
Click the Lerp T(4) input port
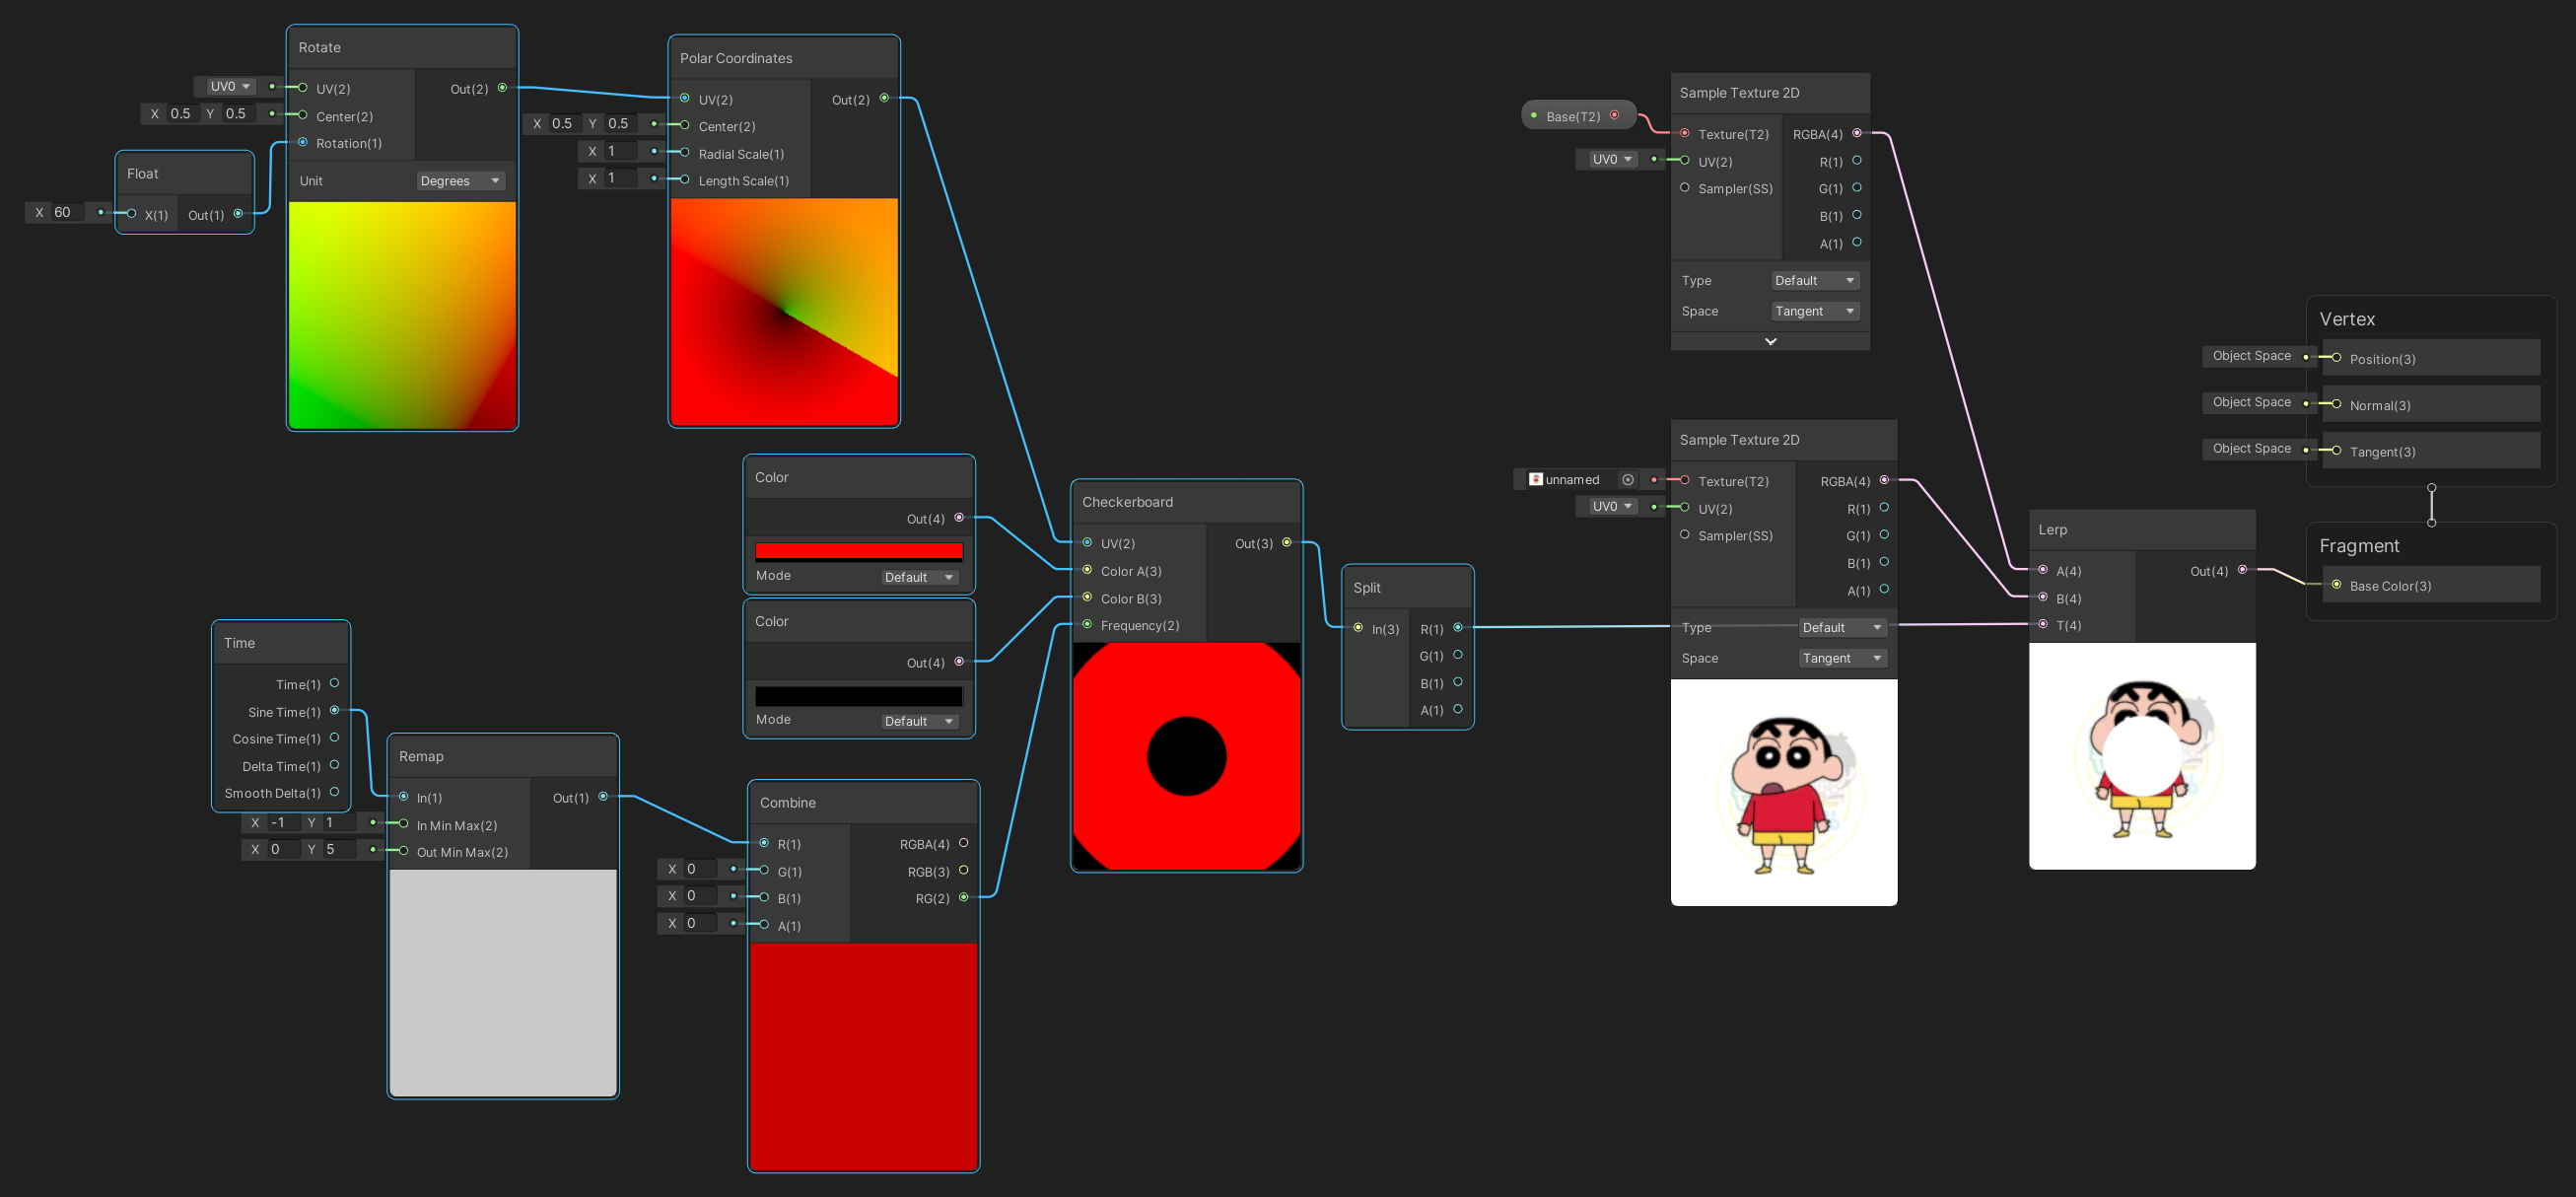[2043, 624]
